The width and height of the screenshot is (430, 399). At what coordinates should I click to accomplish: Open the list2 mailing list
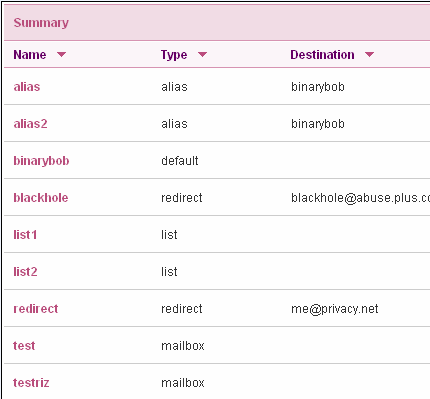[x=25, y=272]
